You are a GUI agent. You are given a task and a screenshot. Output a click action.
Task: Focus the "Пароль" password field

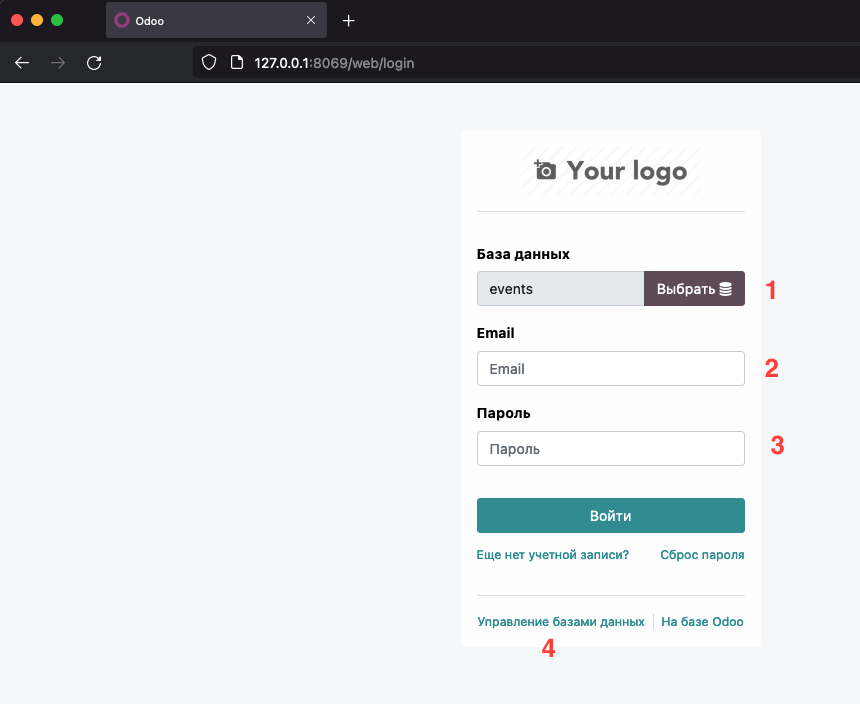(610, 449)
